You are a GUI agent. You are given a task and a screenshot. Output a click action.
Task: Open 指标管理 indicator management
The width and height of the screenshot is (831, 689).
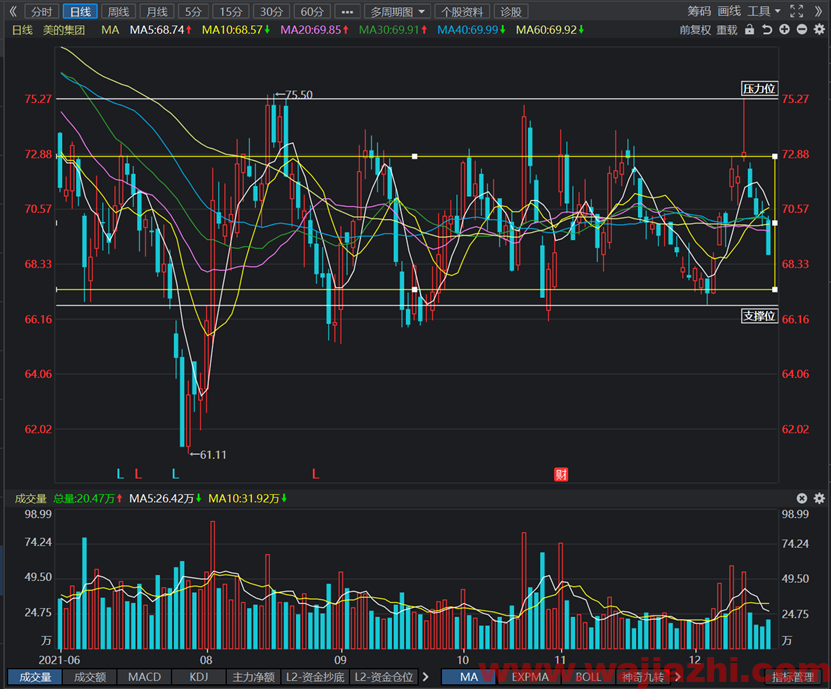[793, 677]
